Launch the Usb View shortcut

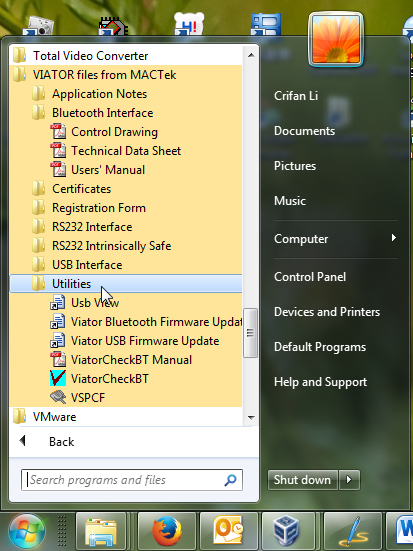pyautogui.click(x=126, y=303)
